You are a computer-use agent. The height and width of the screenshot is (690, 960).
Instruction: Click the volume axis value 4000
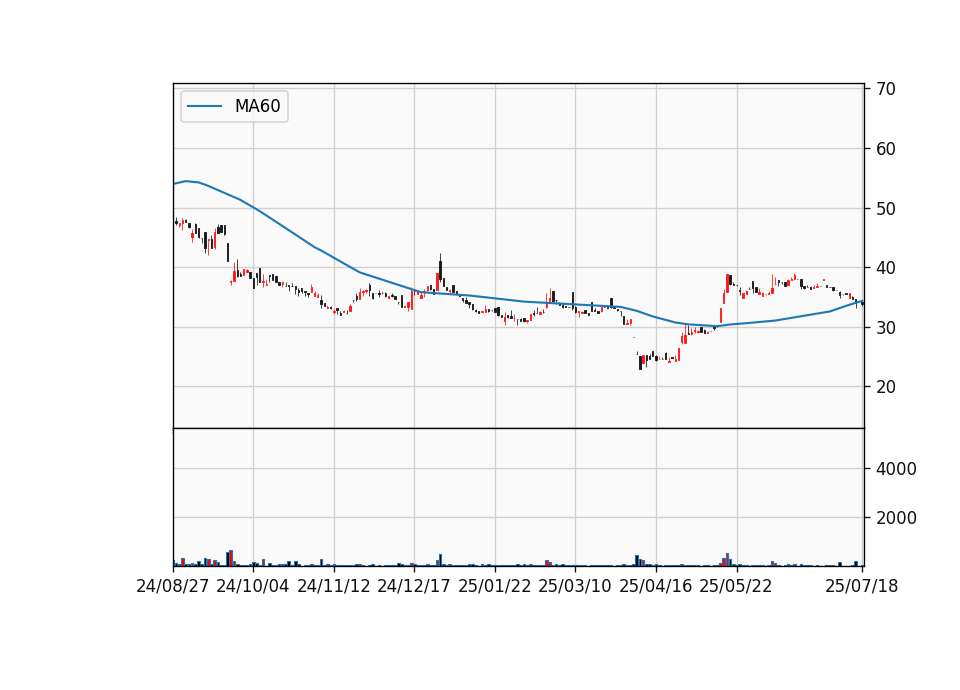(896, 470)
